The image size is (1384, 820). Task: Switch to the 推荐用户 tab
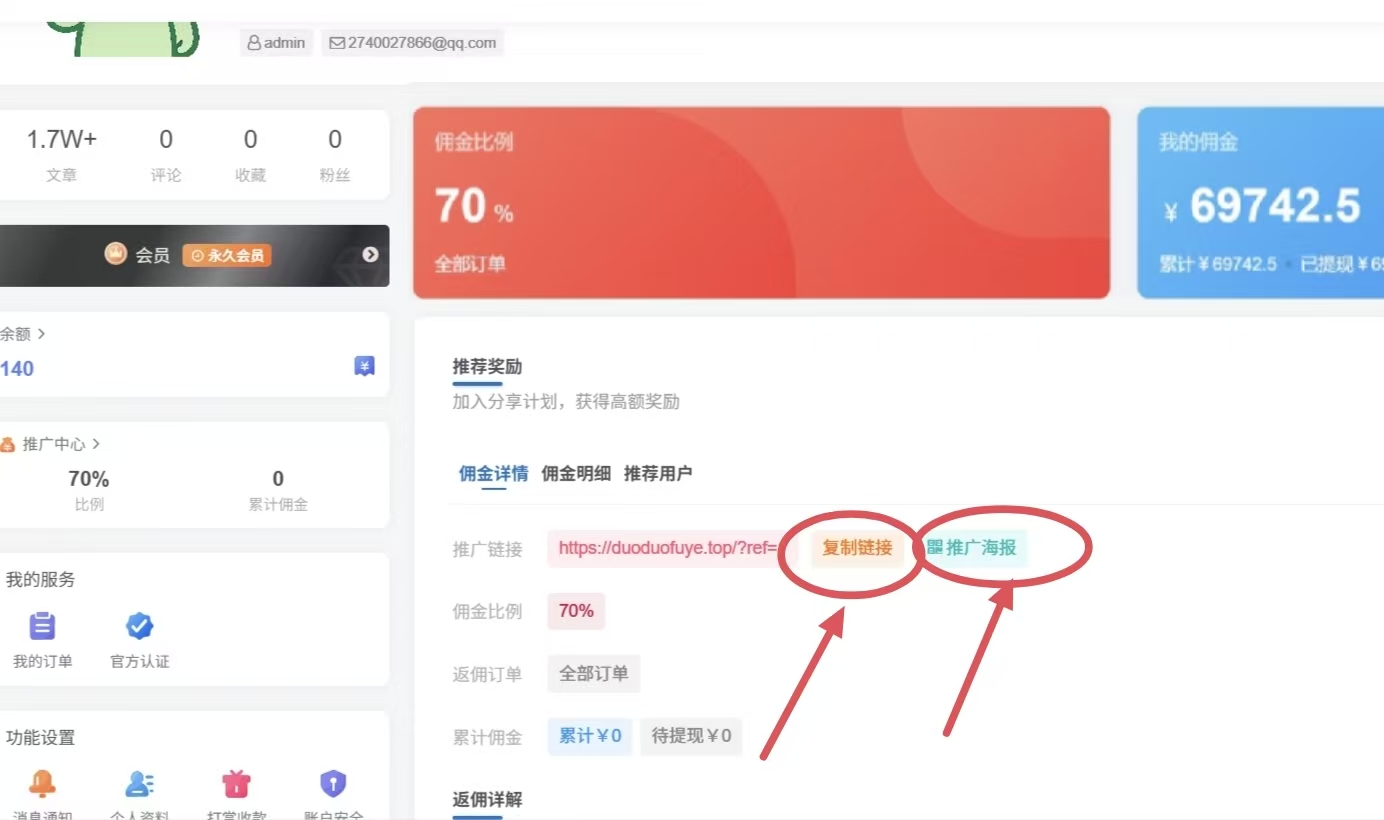(x=657, y=474)
